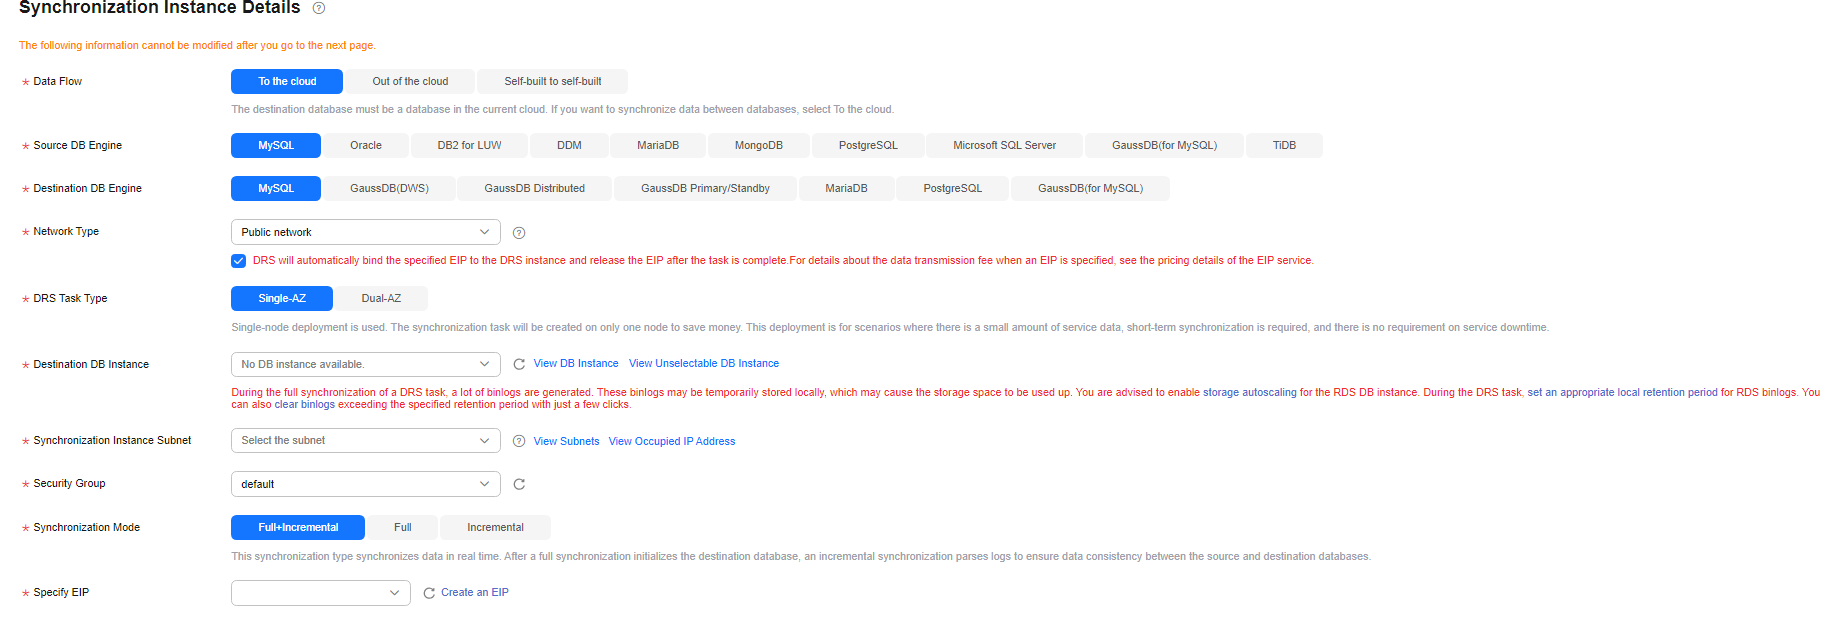Select To the cloud data flow
This screenshot has height=623, width=1828.
287,81
